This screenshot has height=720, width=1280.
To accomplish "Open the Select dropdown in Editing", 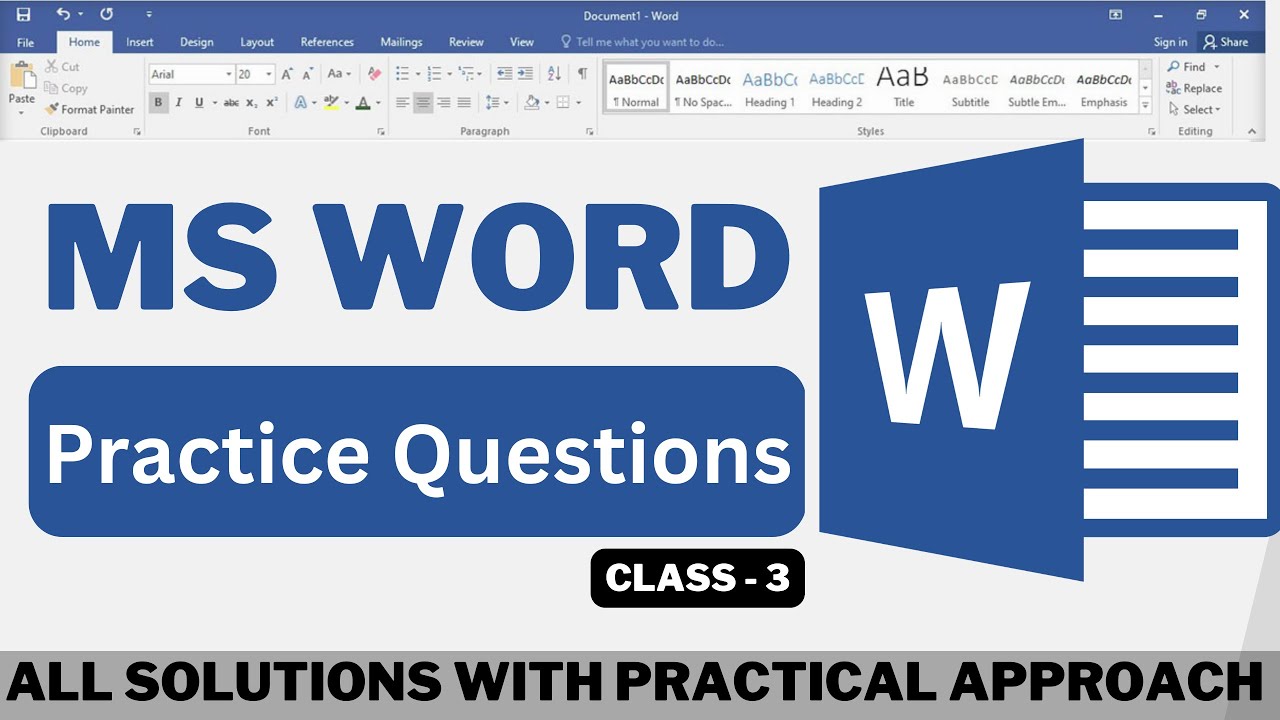I will click(1194, 110).
